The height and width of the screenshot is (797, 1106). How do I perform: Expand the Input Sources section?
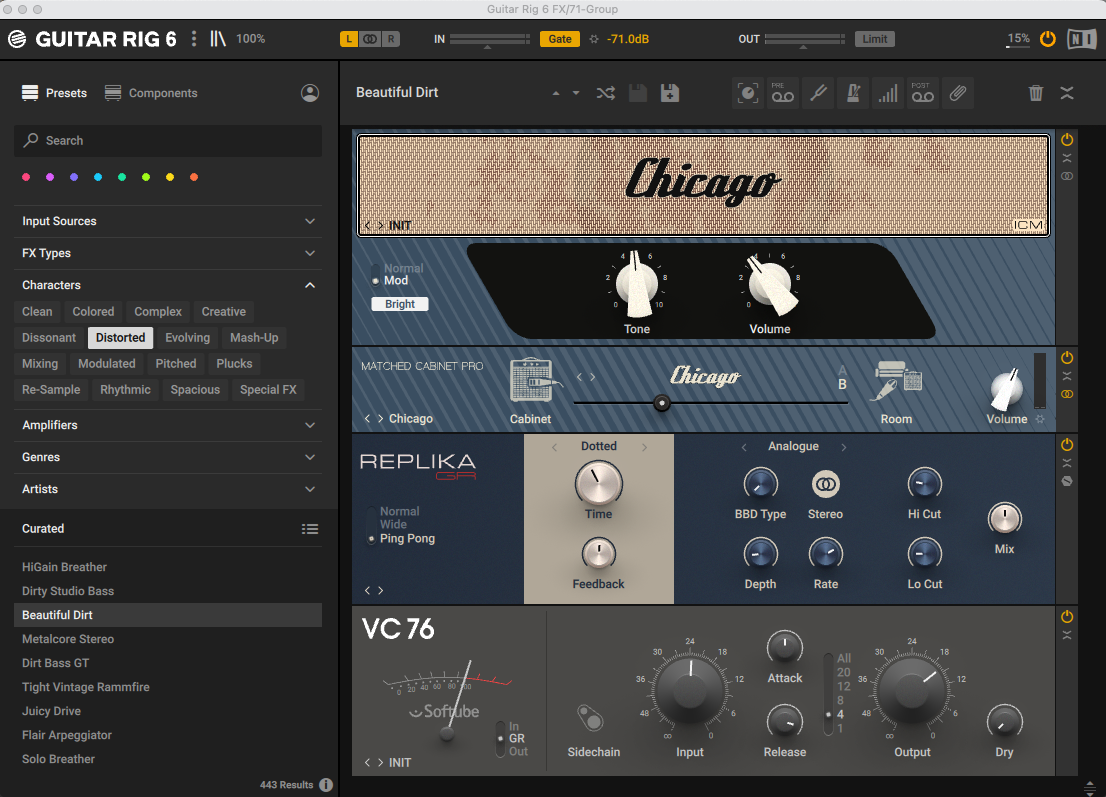(x=168, y=221)
